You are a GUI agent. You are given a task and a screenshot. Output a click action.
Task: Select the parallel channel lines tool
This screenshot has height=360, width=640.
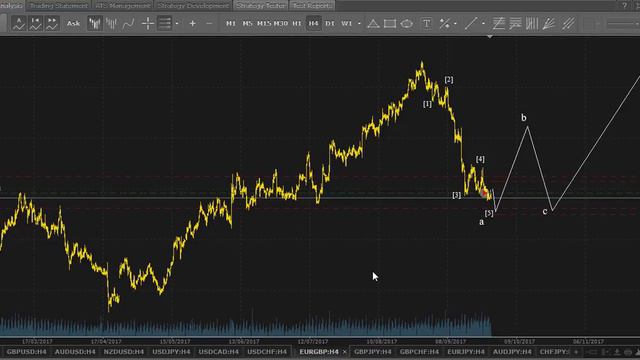[568, 23]
